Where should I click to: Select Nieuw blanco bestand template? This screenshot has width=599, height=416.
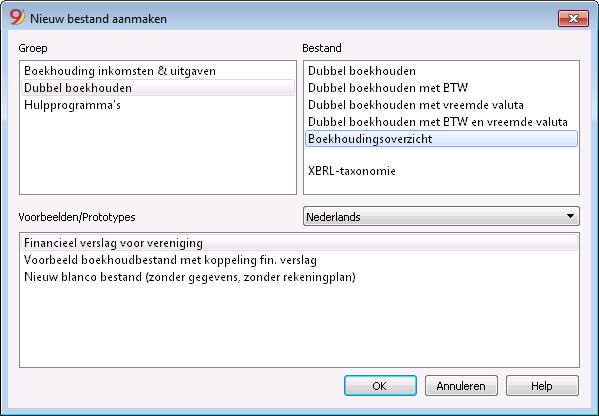click(300, 277)
